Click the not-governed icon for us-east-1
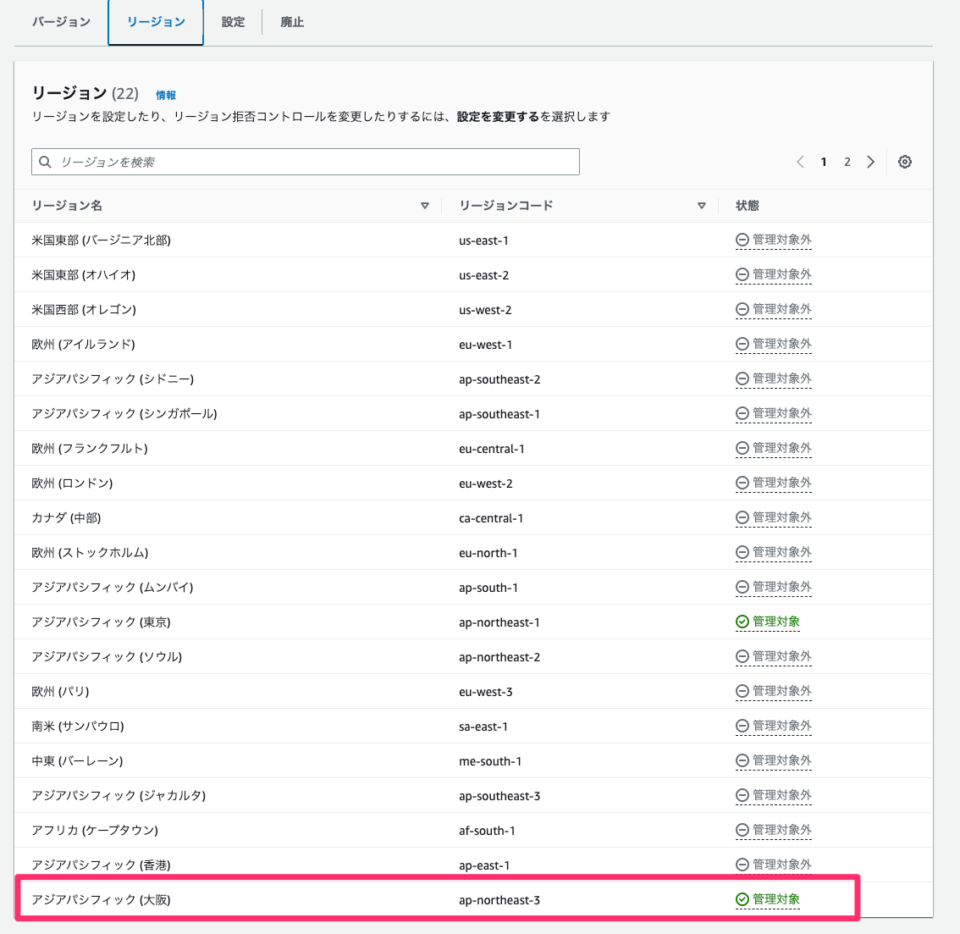Viewport: 960px width, 934px height. (742, 240)
